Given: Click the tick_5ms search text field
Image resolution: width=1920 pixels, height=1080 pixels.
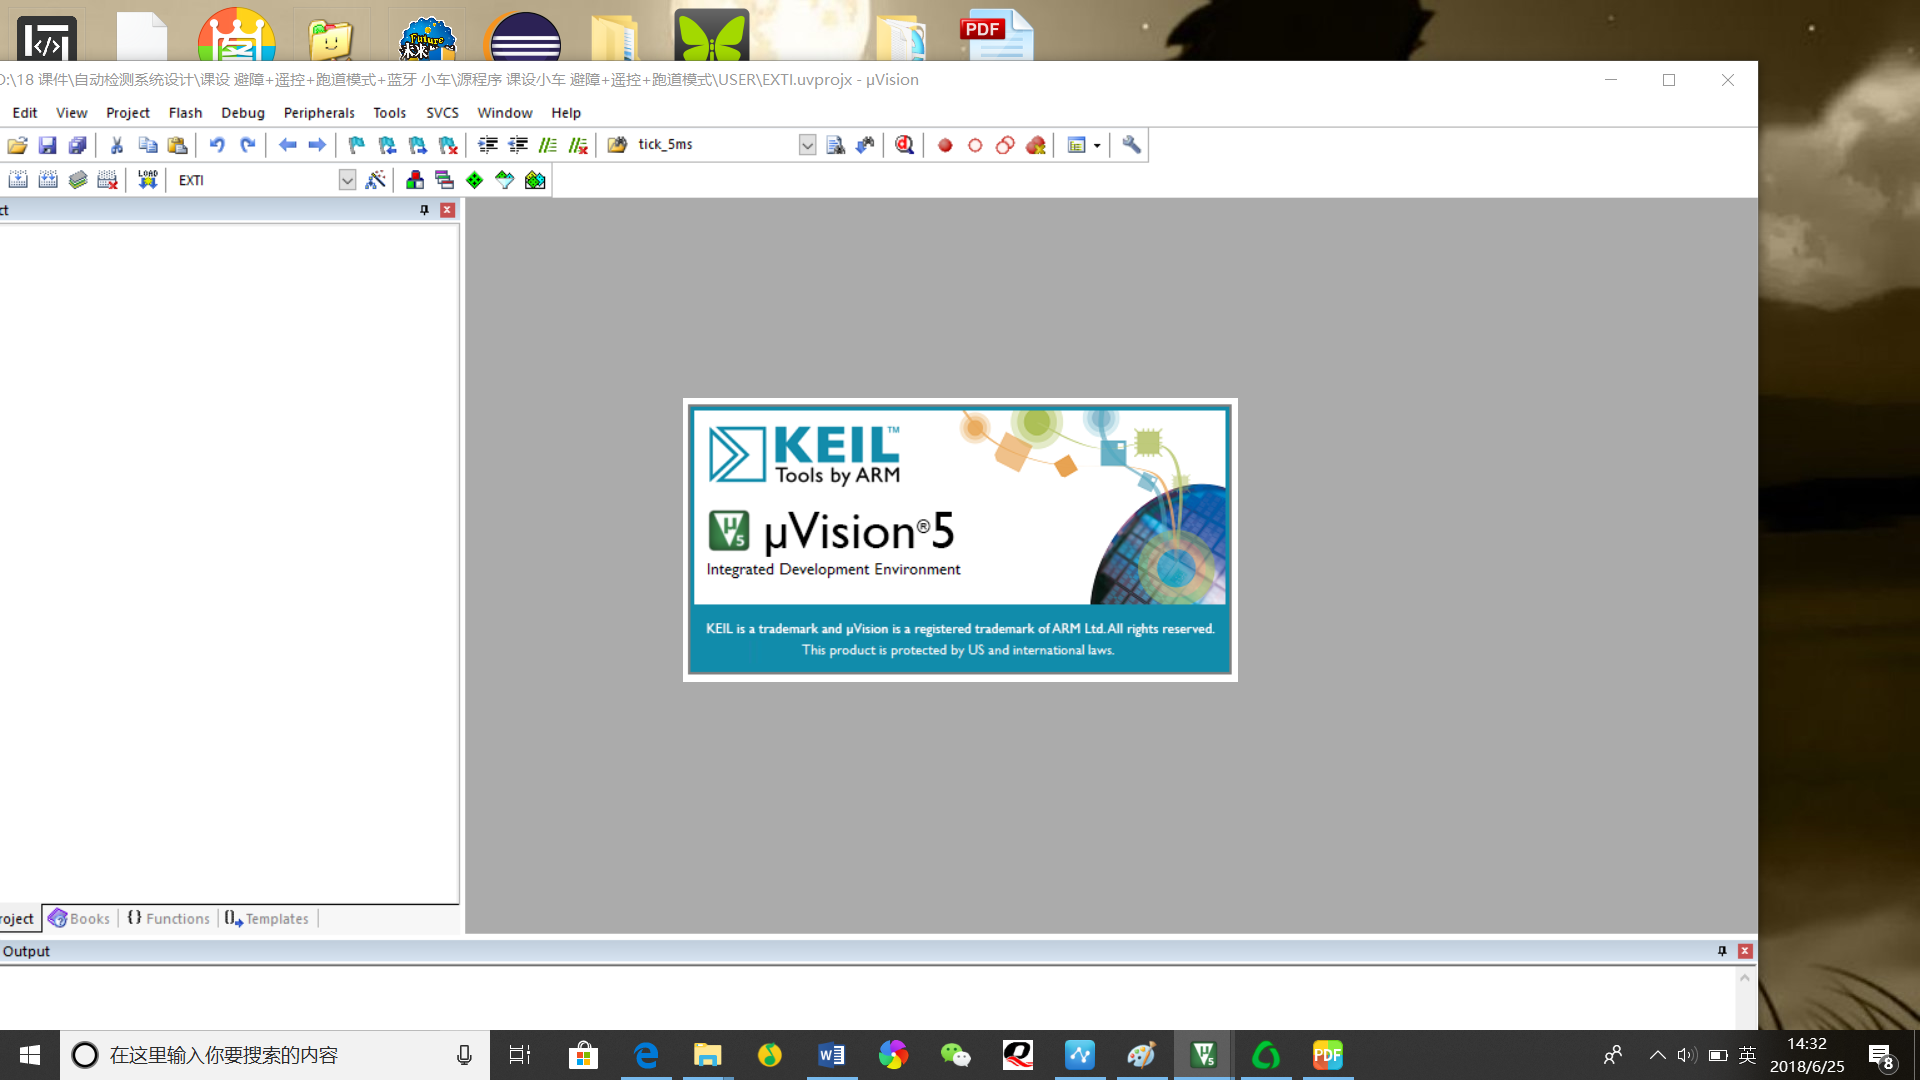Looking at the screenshot, I should [x=716, y=145].
